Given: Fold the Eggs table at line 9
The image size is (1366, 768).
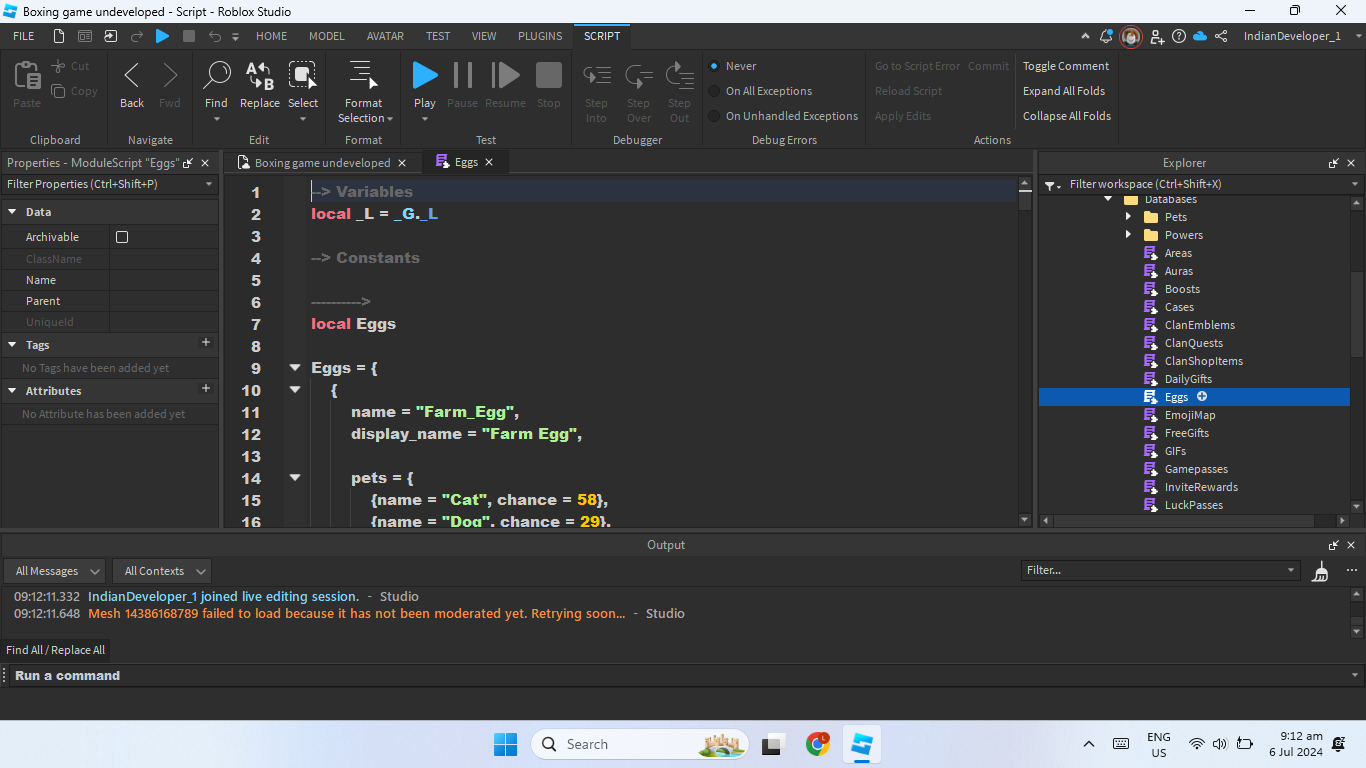Looking at the screenshot, I should click(x=295, y=368).
